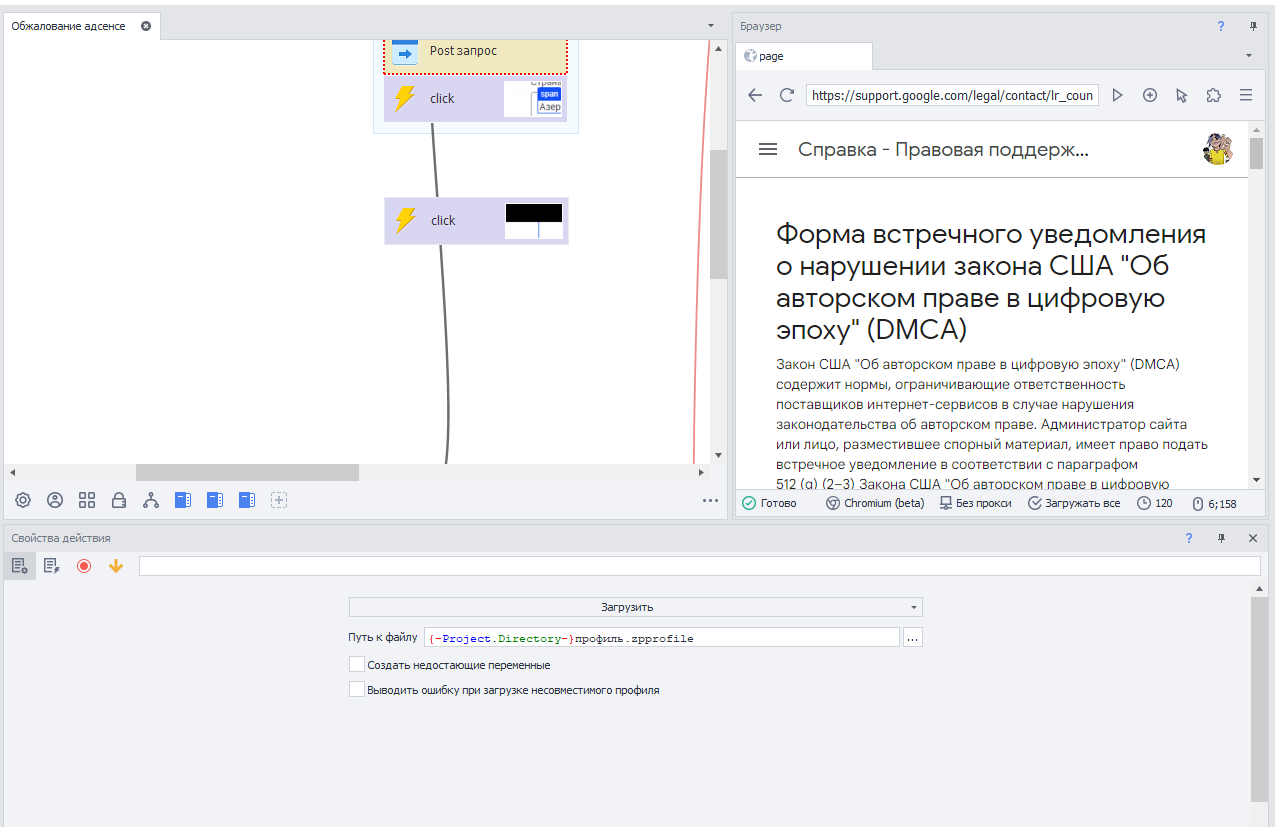Check 'Выводить ошибку при загрузке несовместимого профиля'
The height and width of the screenshot is (827, 1275).
pos(356,689)
